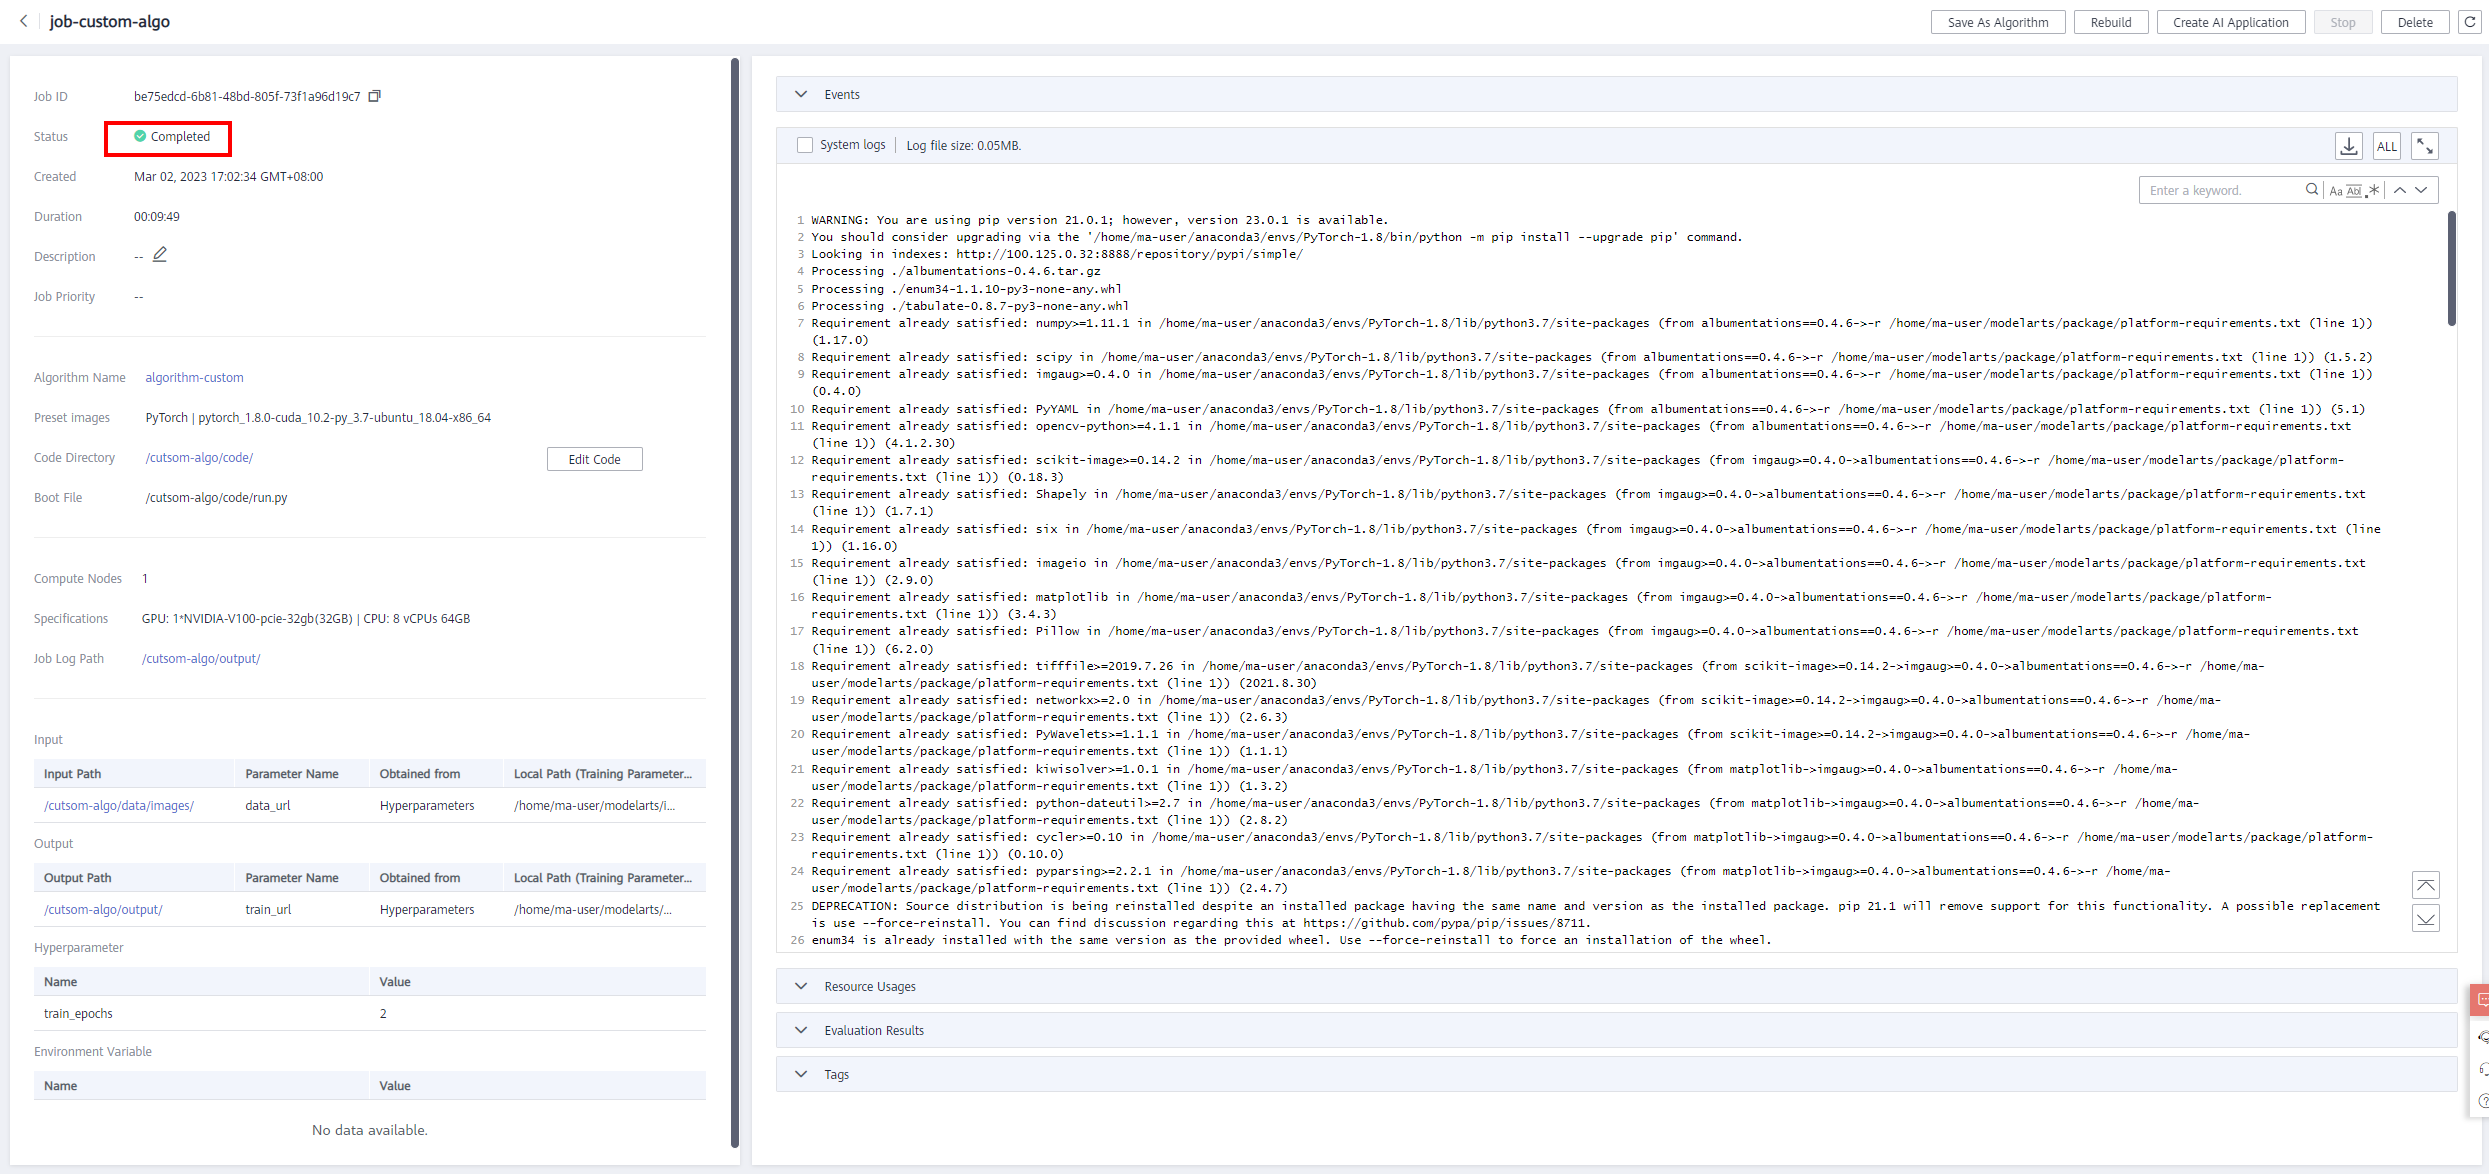Click the keyword search field
2489x1174 pixels.
pos(2222,190)
